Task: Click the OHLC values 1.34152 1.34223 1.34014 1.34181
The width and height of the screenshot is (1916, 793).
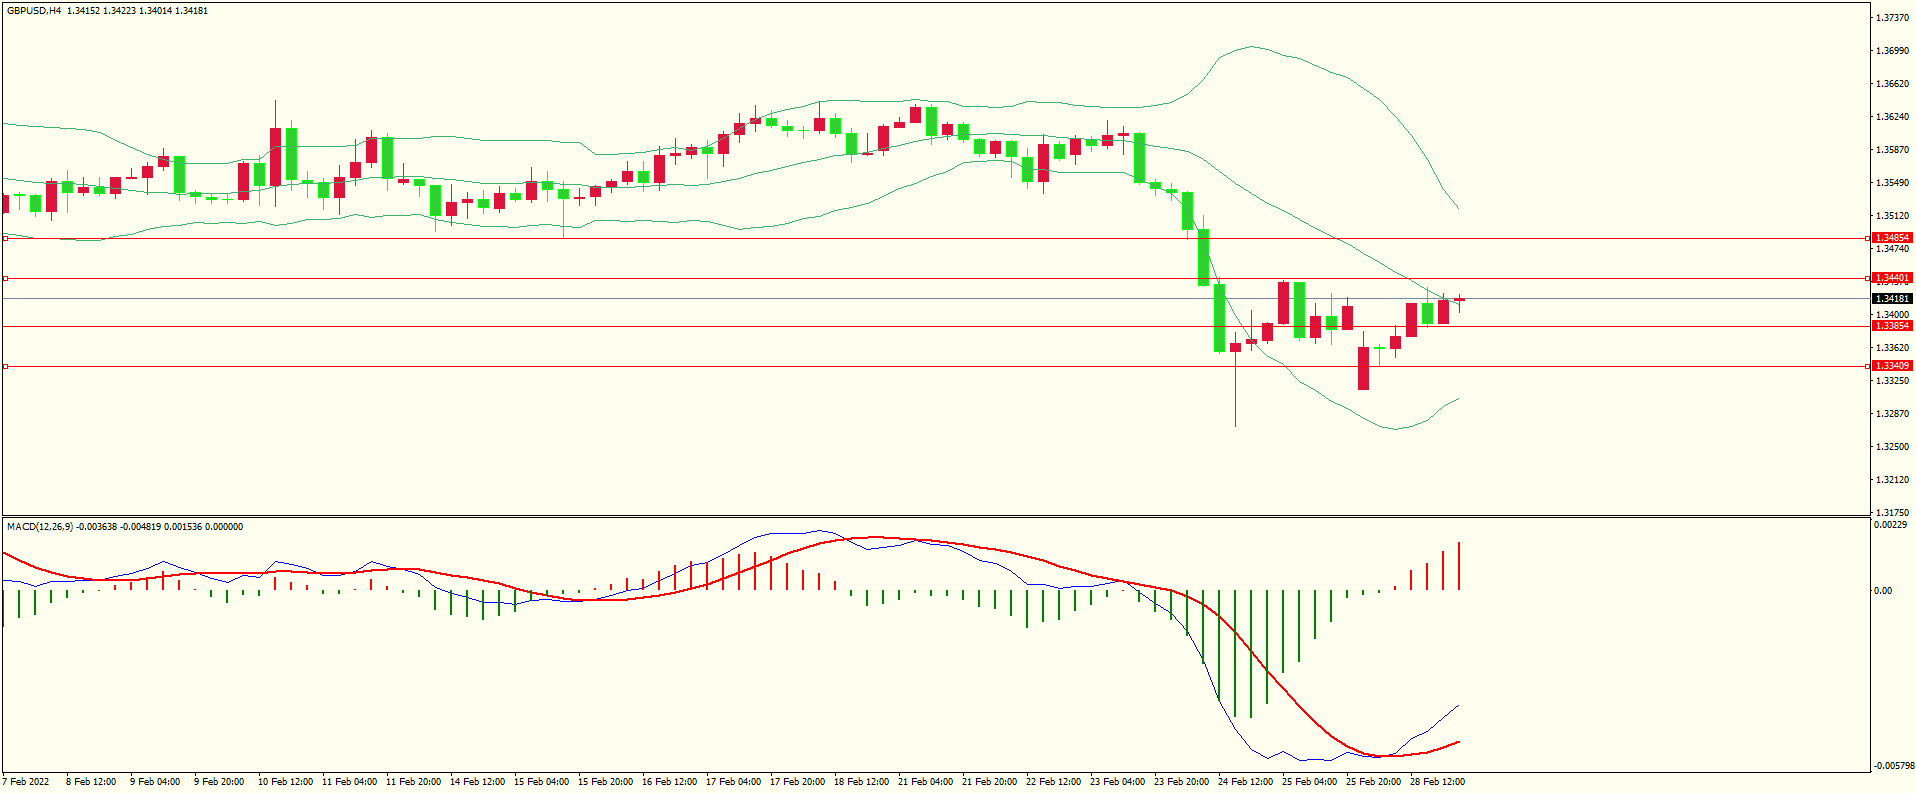Action: [138, 11]
